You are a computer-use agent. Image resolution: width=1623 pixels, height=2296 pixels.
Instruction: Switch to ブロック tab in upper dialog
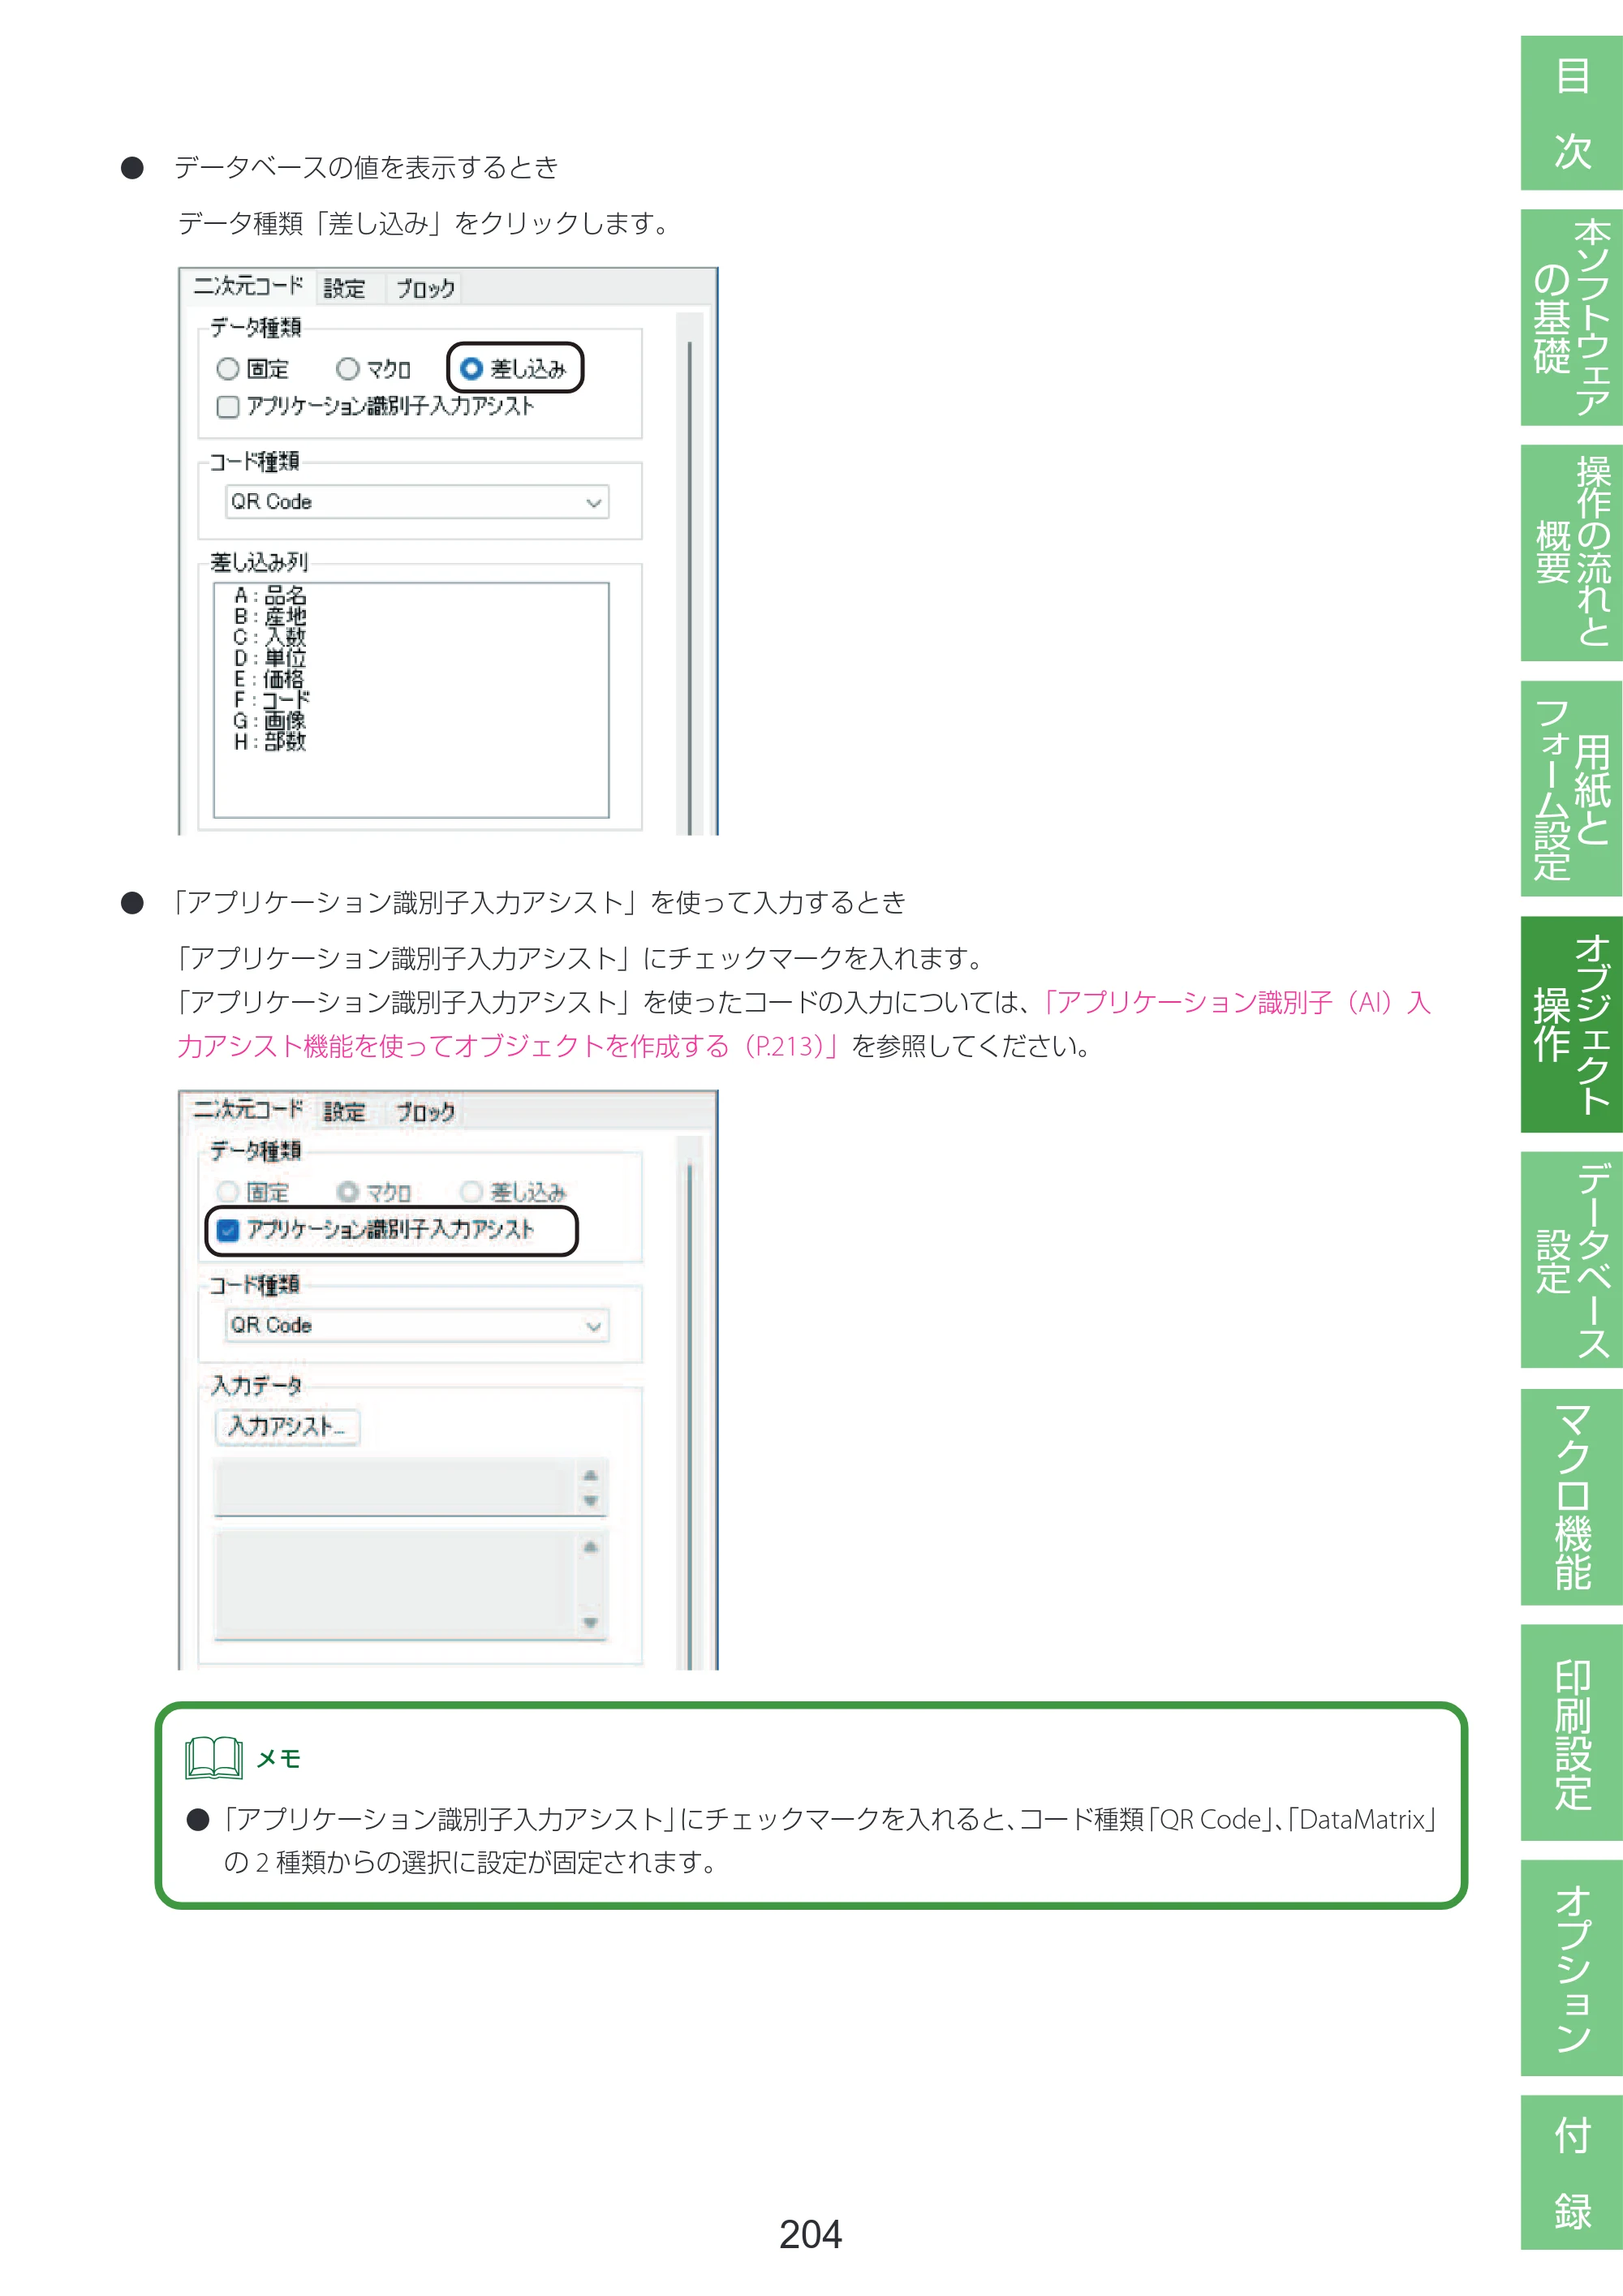[x=425, y=289]
